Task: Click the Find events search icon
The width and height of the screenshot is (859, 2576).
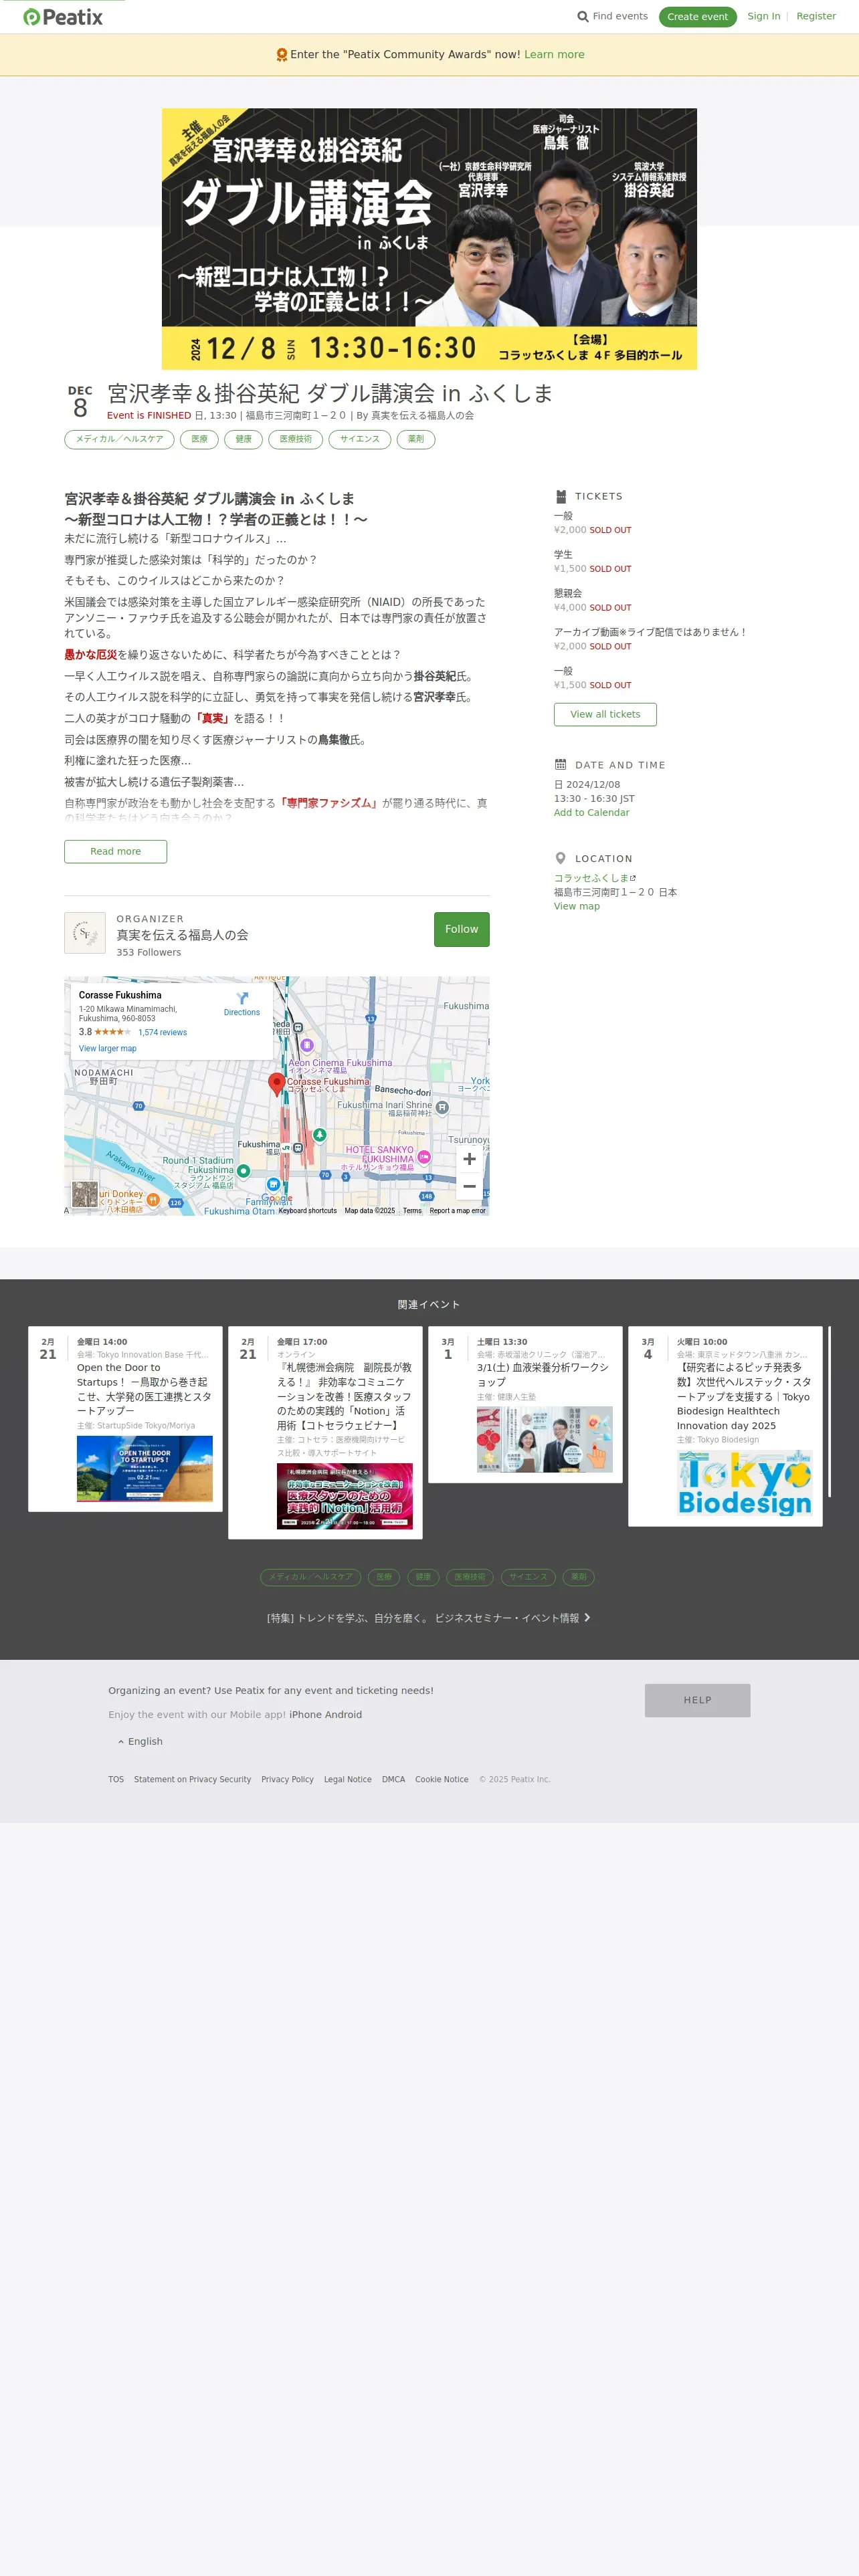Action: (x=583, y=17)
